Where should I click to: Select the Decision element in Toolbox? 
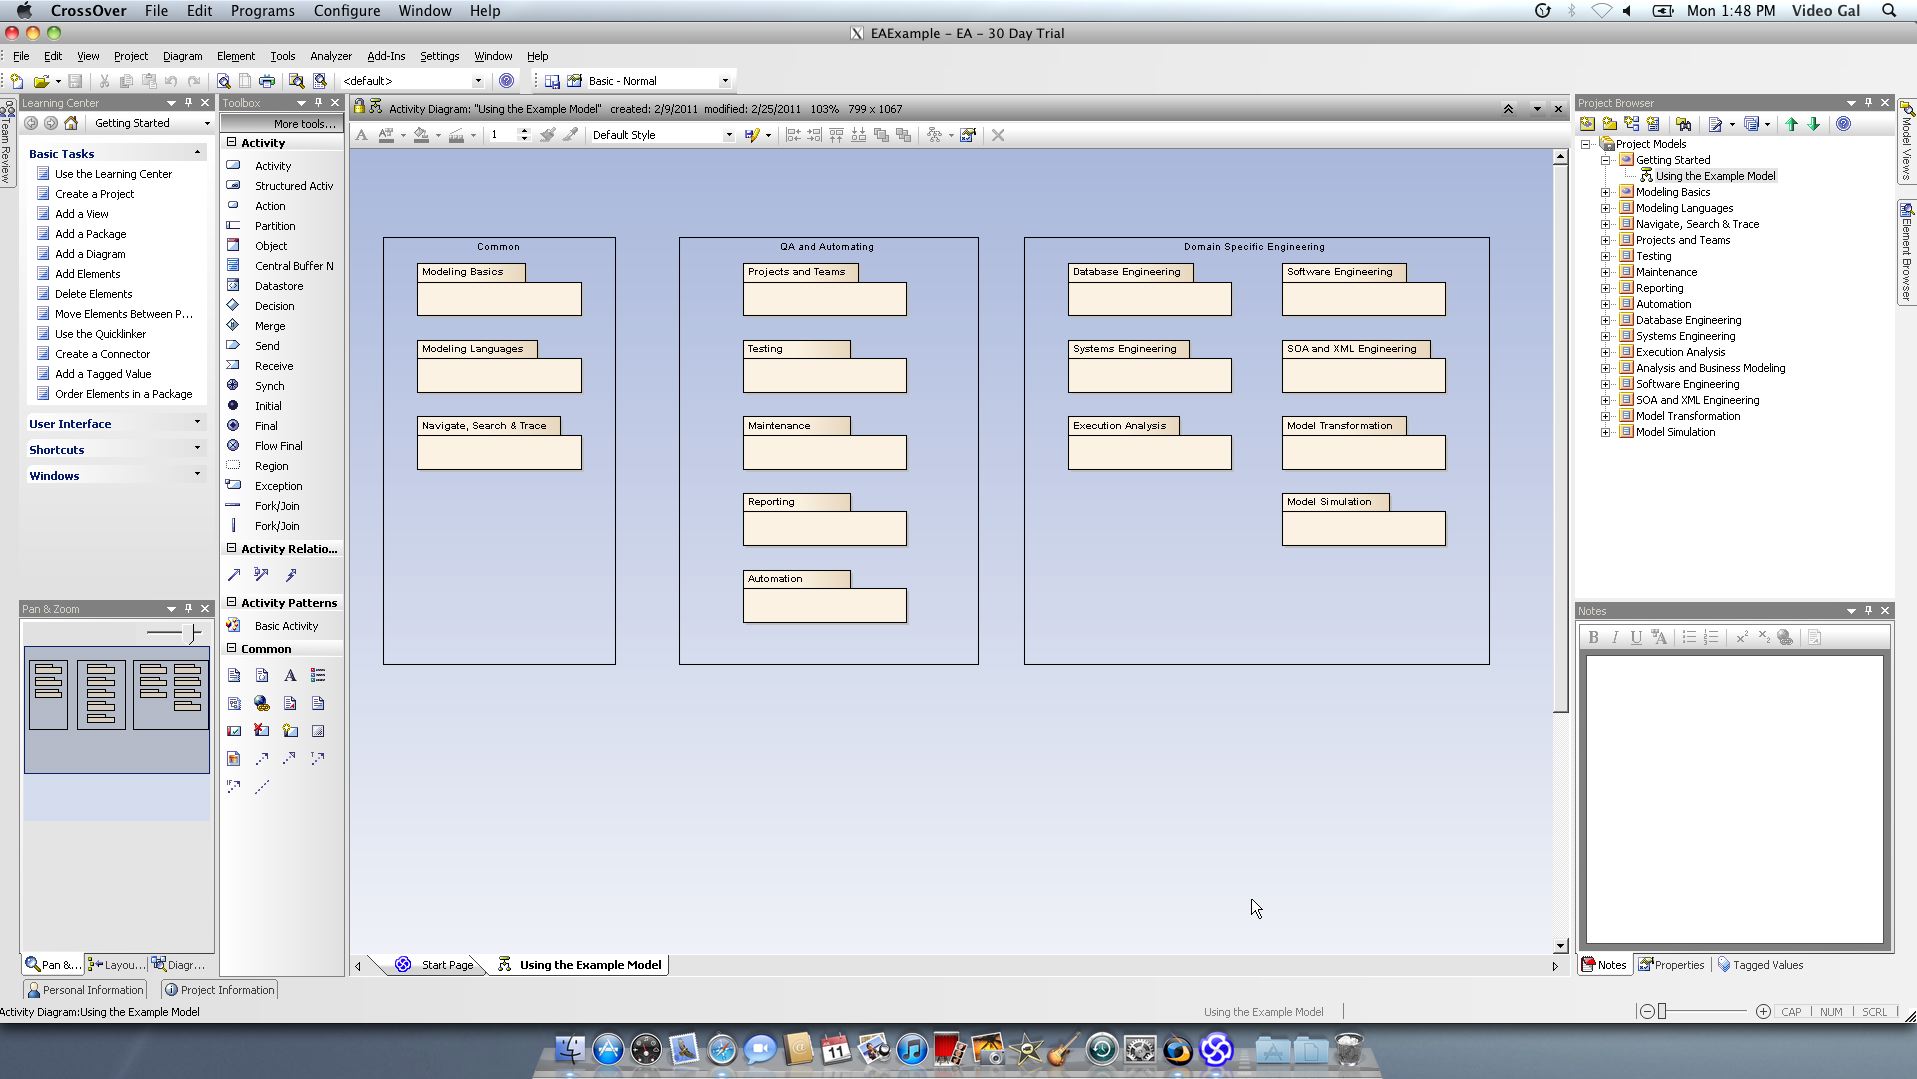click(273, 306)
